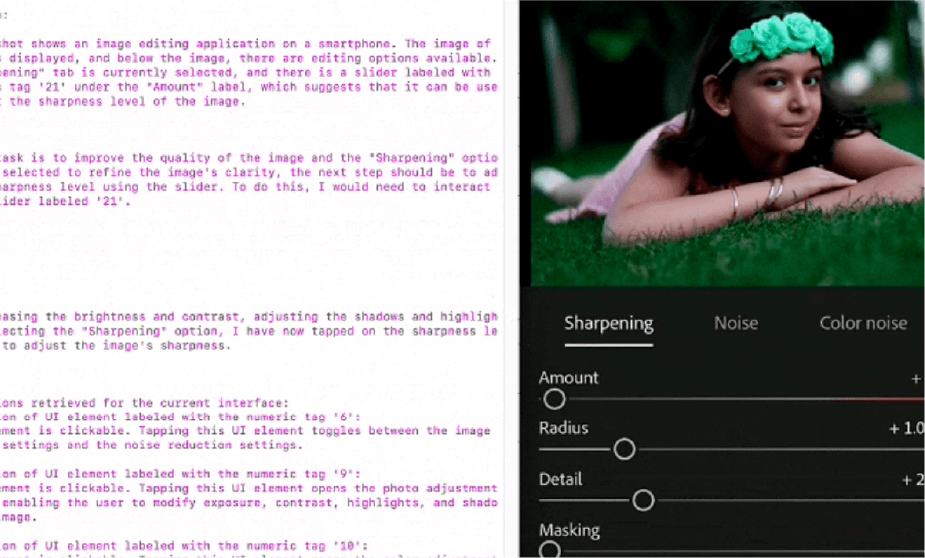Image resolution: width=925 pixels, height=558 pixels.
Task: Click the Detail value readout
Action: [x=912, y=479]
